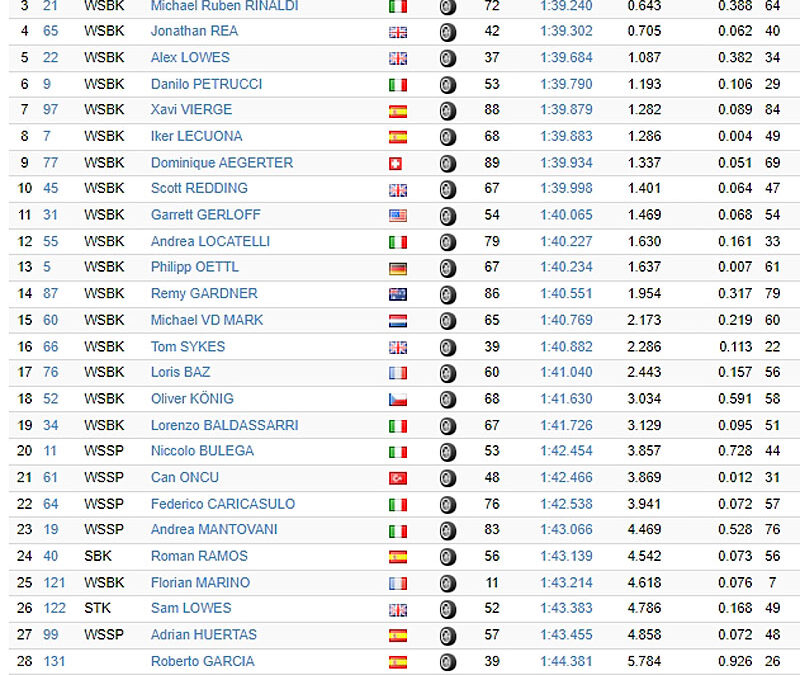Open rider link Scott REDDING
The height and width of the screenshot is (675, 800).
click(x=199, y=188)
